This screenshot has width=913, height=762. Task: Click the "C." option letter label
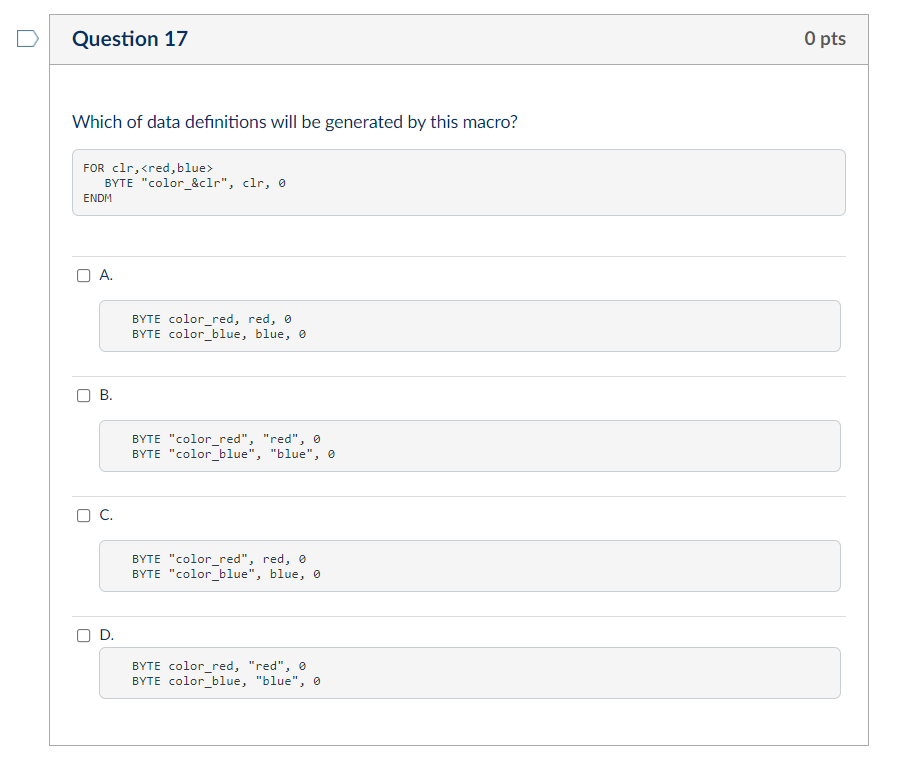[x=107, y=515]
